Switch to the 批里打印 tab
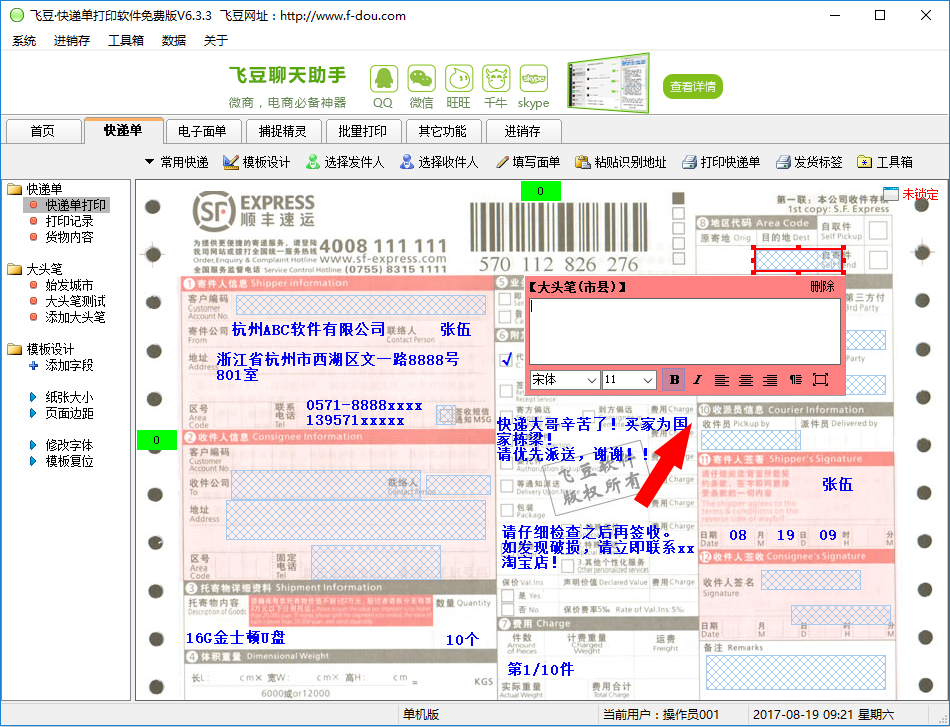The height and width of the screenshot is (727, 950). tap(362, 131)
